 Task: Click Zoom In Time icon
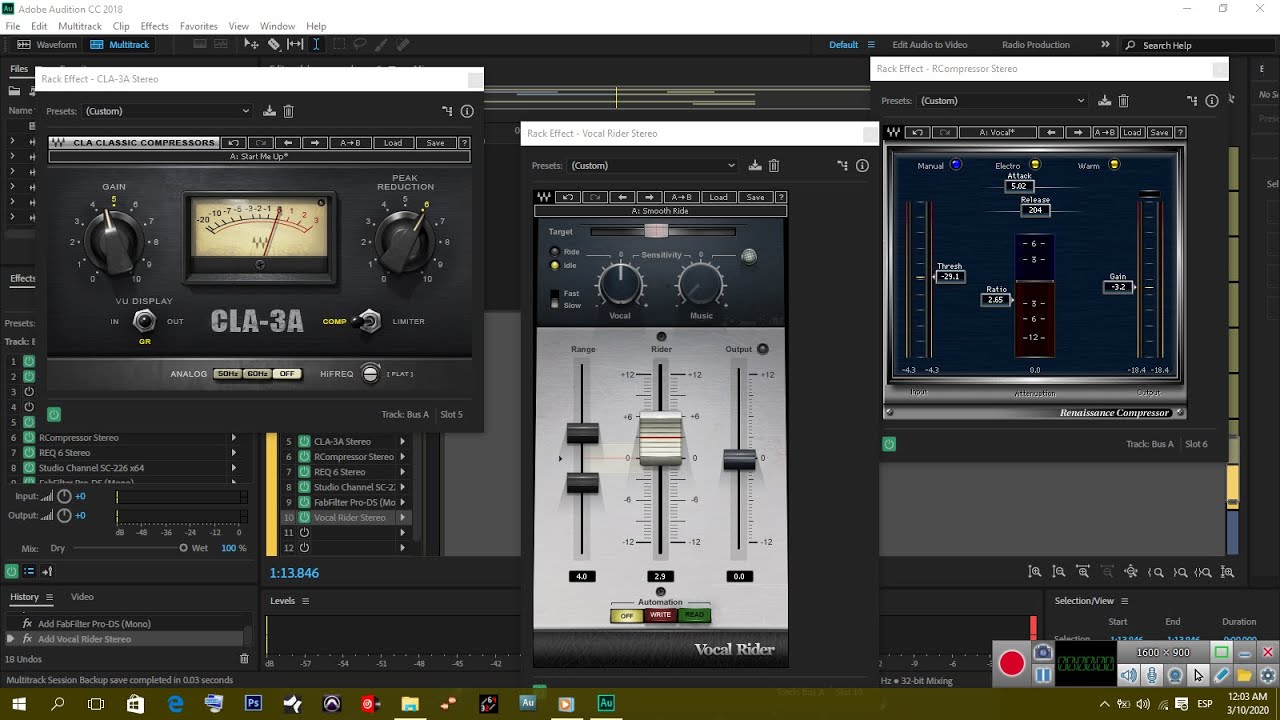1083,572
